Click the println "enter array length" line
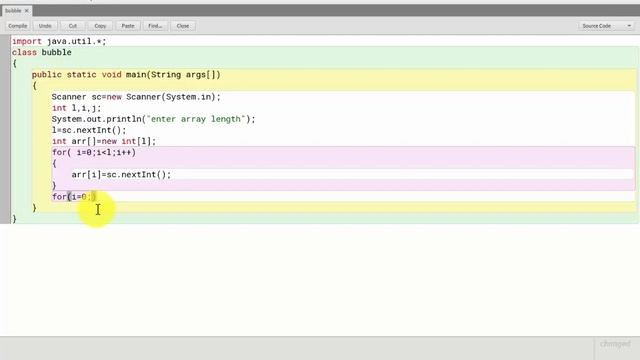The image size is (640, 360). 153,119
